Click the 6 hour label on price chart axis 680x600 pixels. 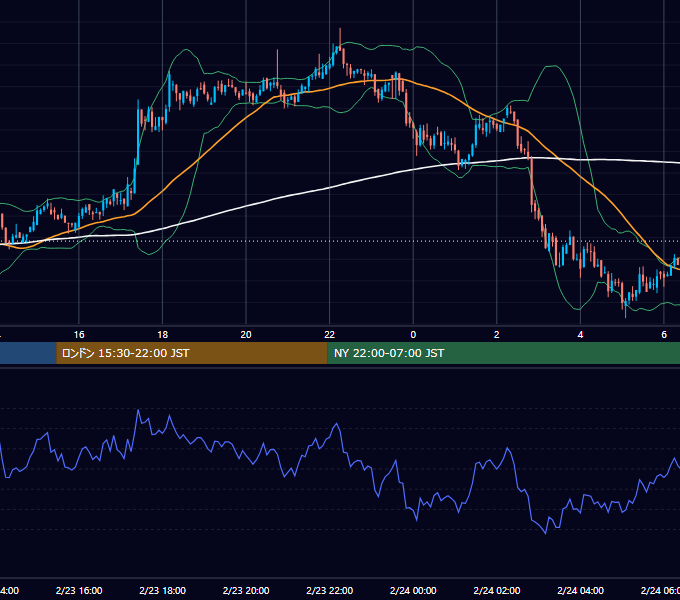click(x=664, y=335)
